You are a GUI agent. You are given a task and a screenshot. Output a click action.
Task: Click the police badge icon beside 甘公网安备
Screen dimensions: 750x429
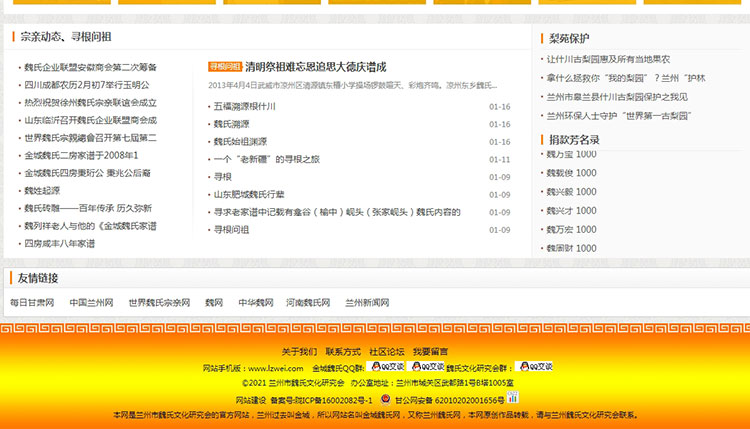385,399
